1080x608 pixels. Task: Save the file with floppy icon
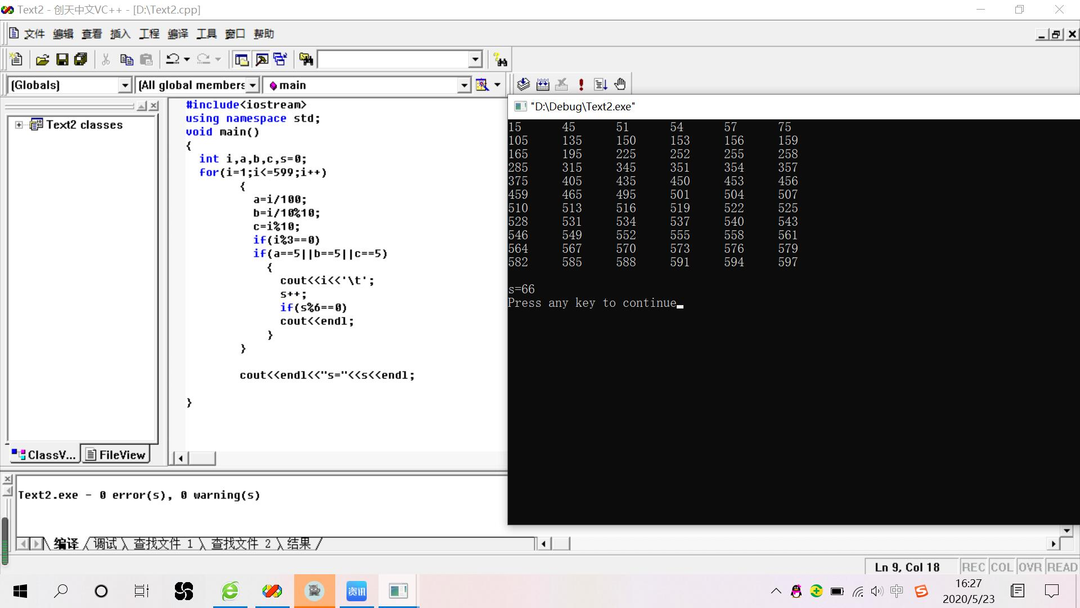(x=62, y=60)
